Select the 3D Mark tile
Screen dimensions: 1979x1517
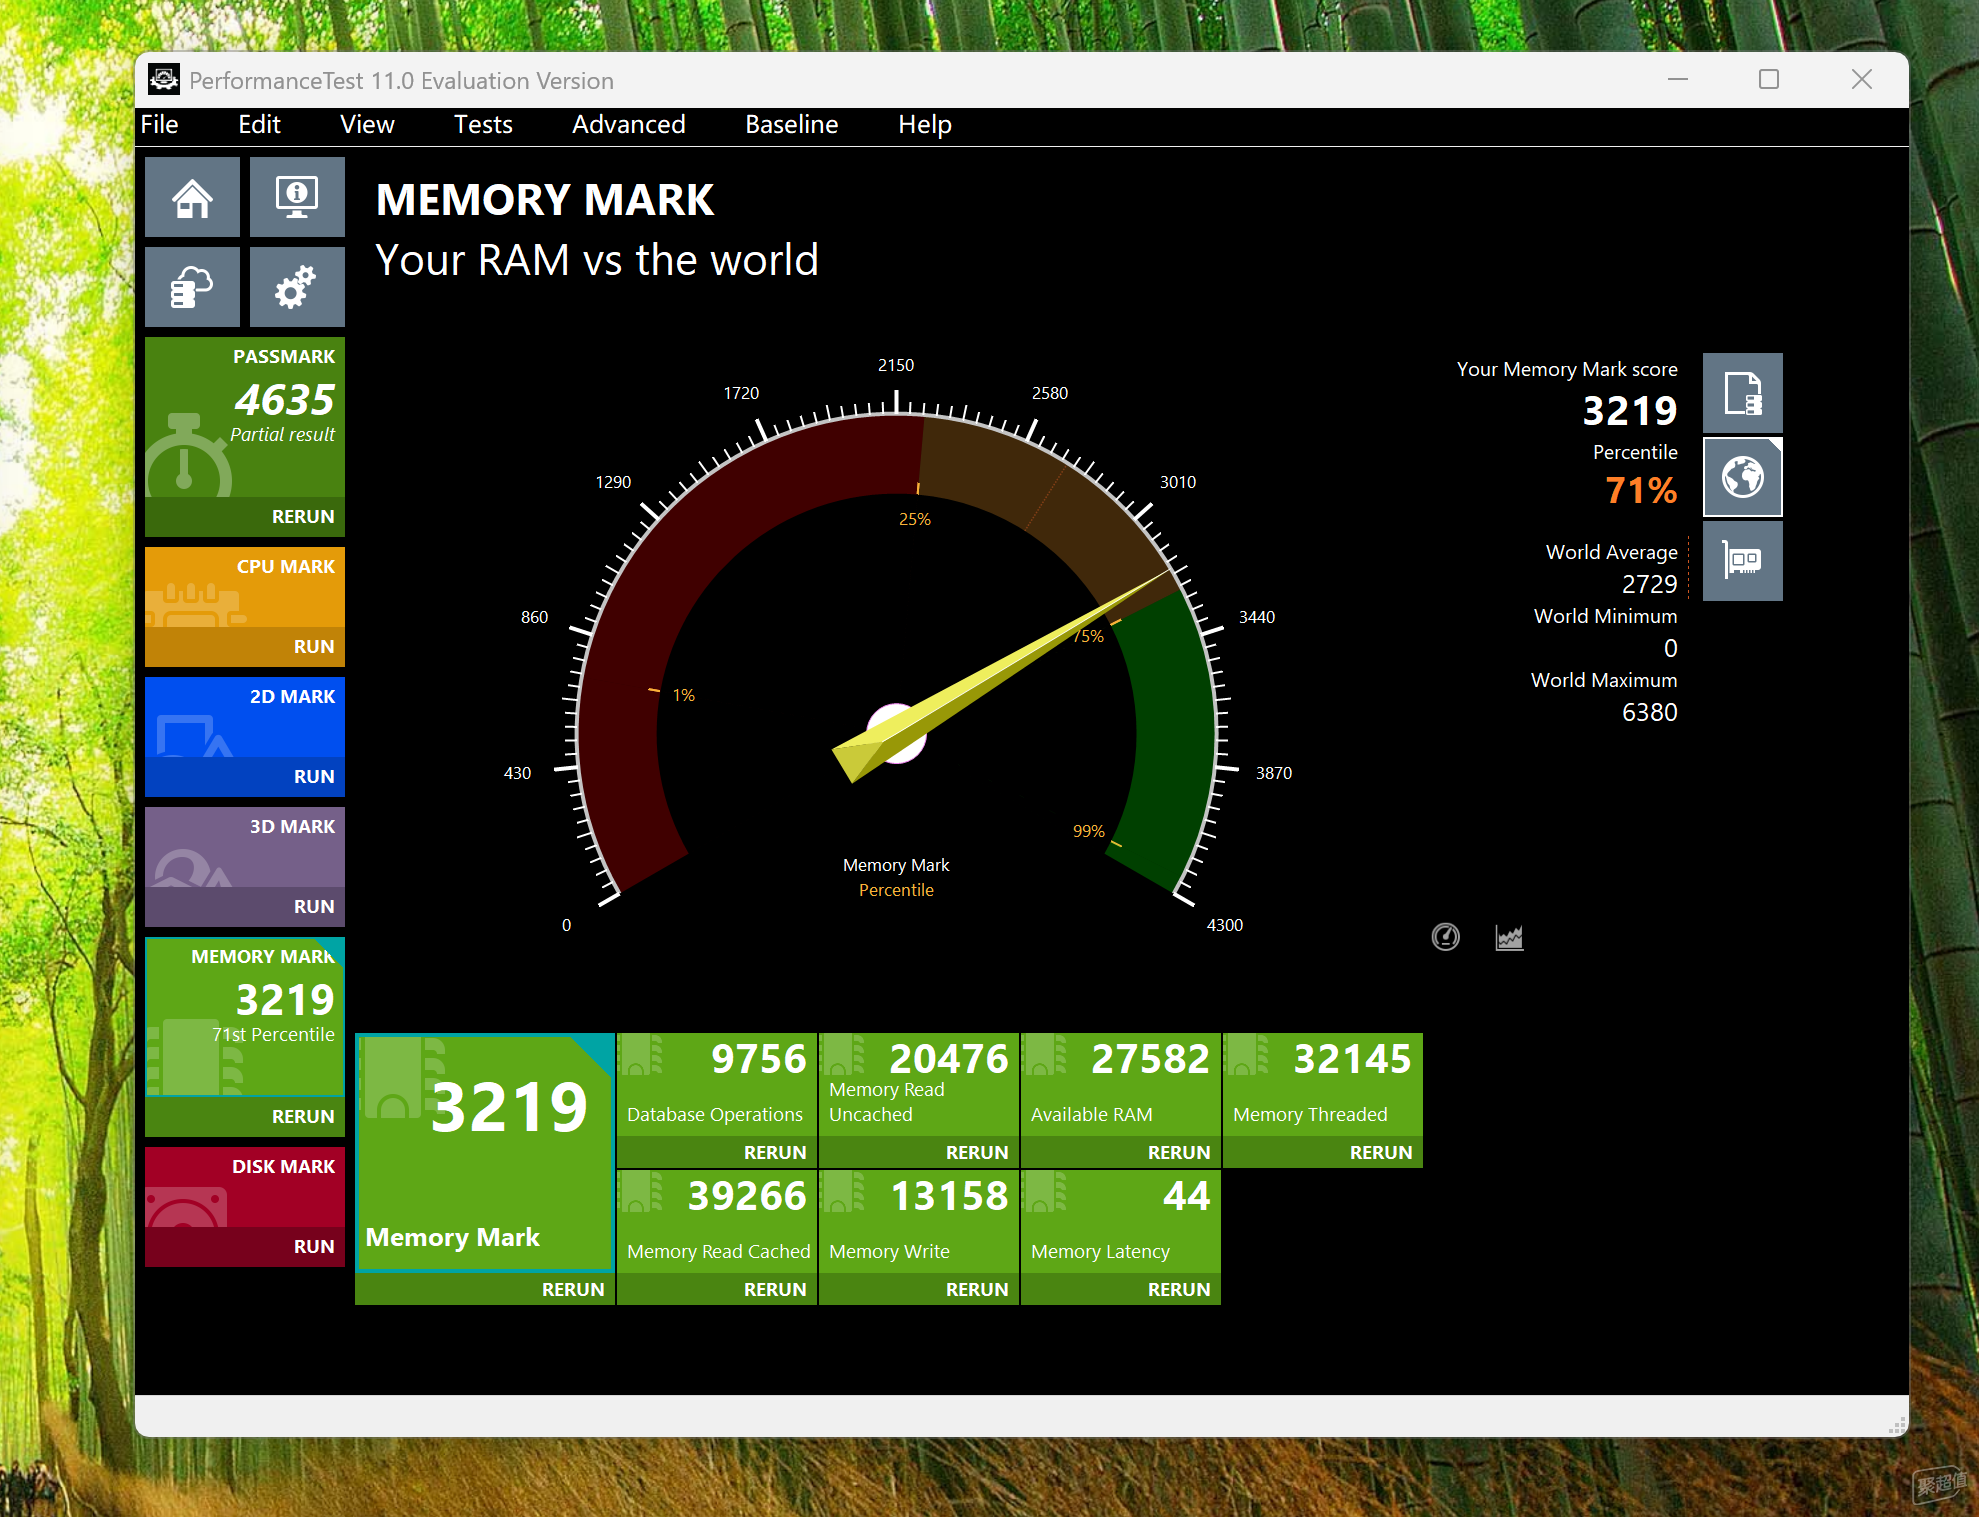coord(245,847)
